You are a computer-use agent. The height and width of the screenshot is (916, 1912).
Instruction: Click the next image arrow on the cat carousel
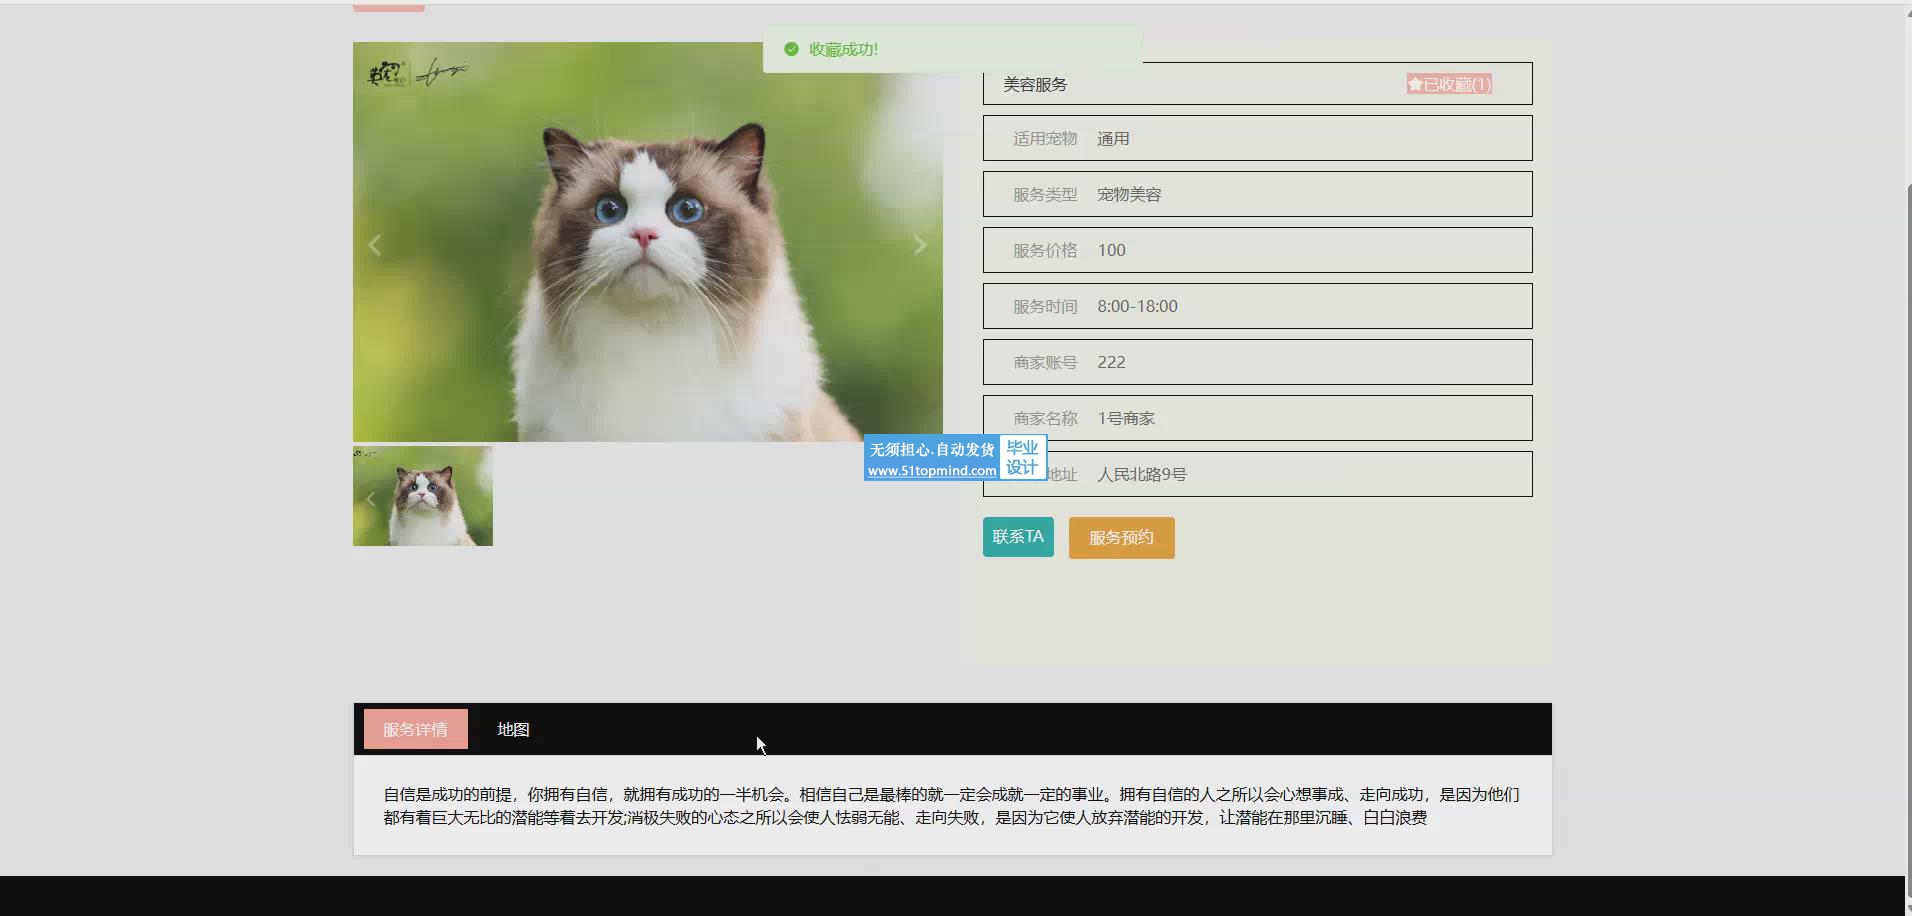click(920, 245)
